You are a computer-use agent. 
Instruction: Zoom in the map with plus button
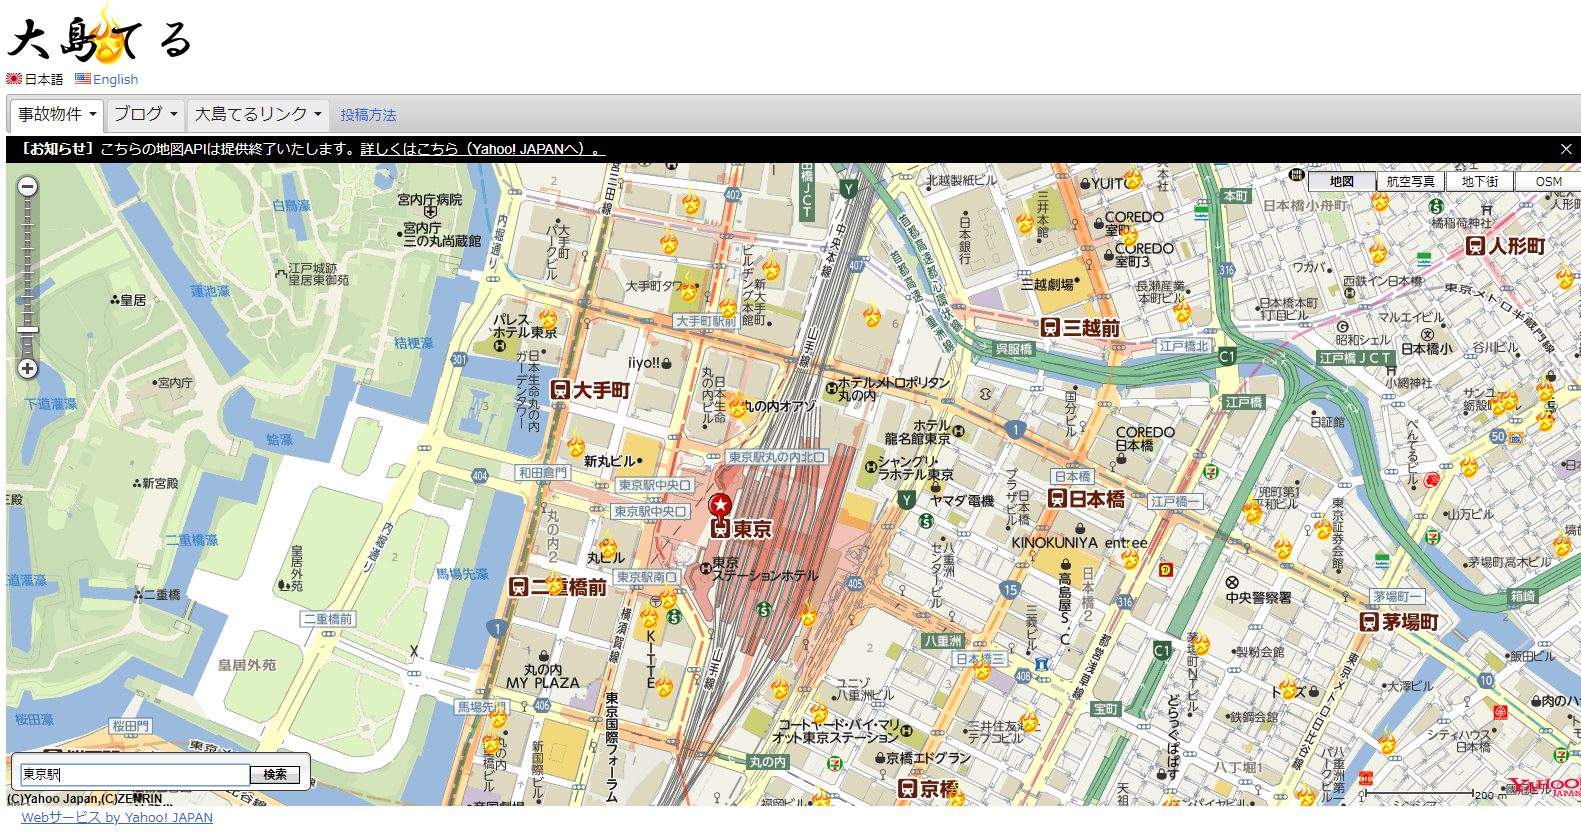28,368
